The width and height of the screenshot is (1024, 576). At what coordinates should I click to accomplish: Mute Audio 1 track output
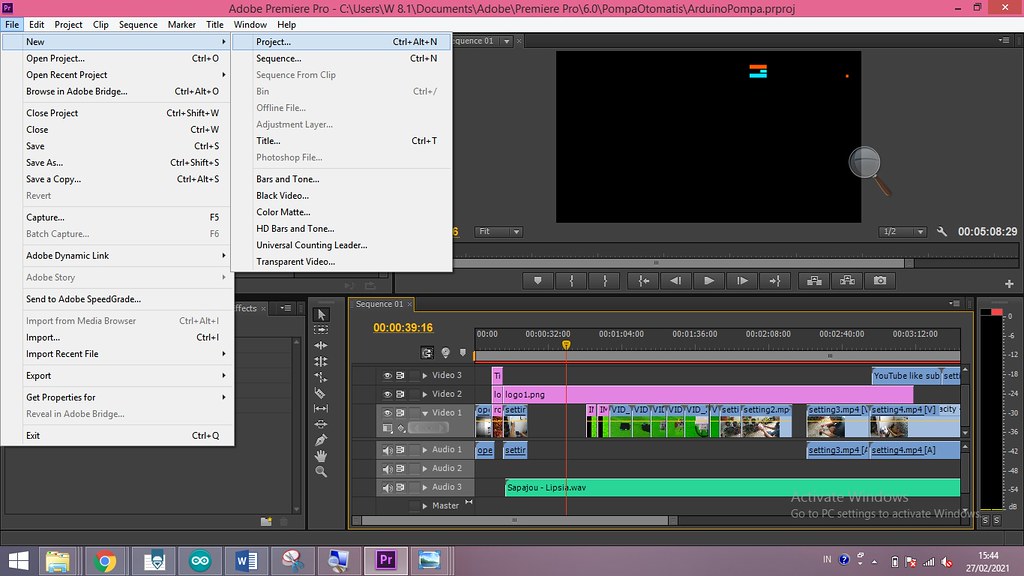point(387,450)
